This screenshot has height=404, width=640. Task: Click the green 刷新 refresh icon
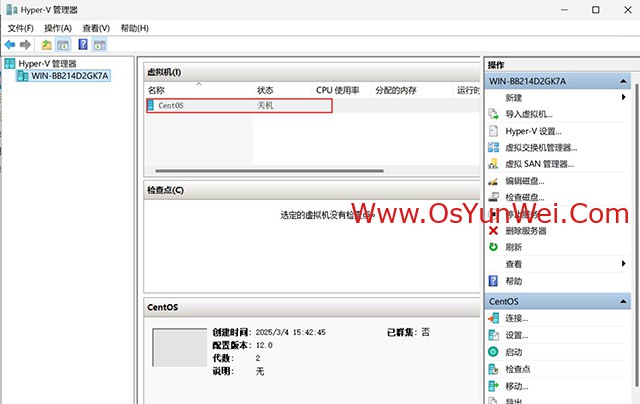click(493, 247)
